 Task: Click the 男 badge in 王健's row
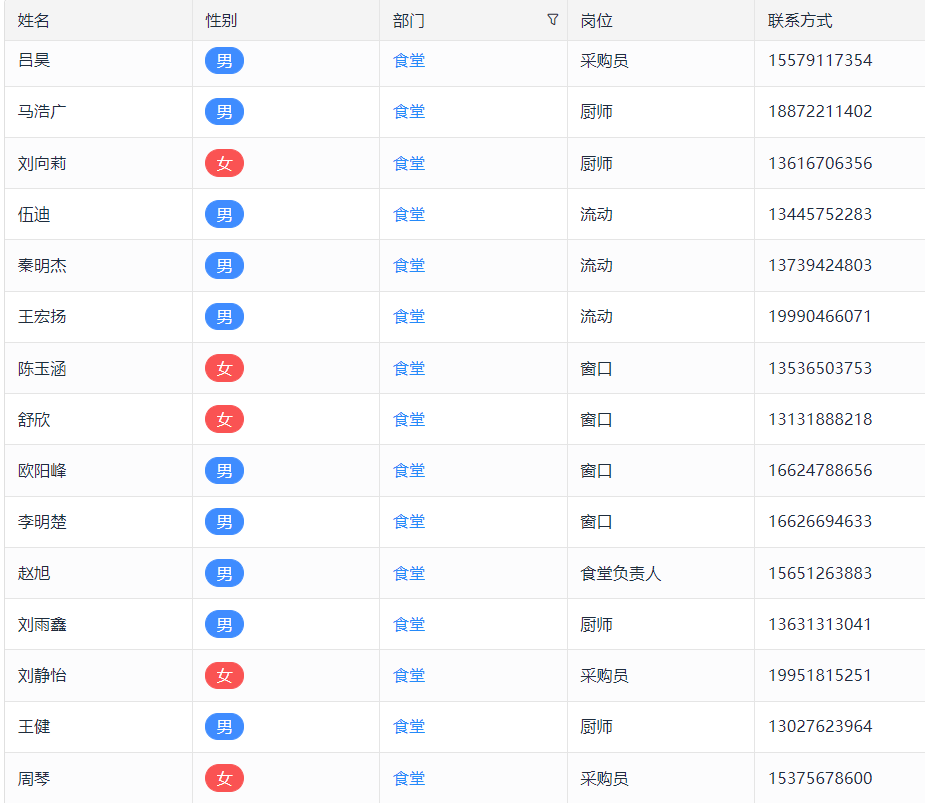click(x=224, y=726)
